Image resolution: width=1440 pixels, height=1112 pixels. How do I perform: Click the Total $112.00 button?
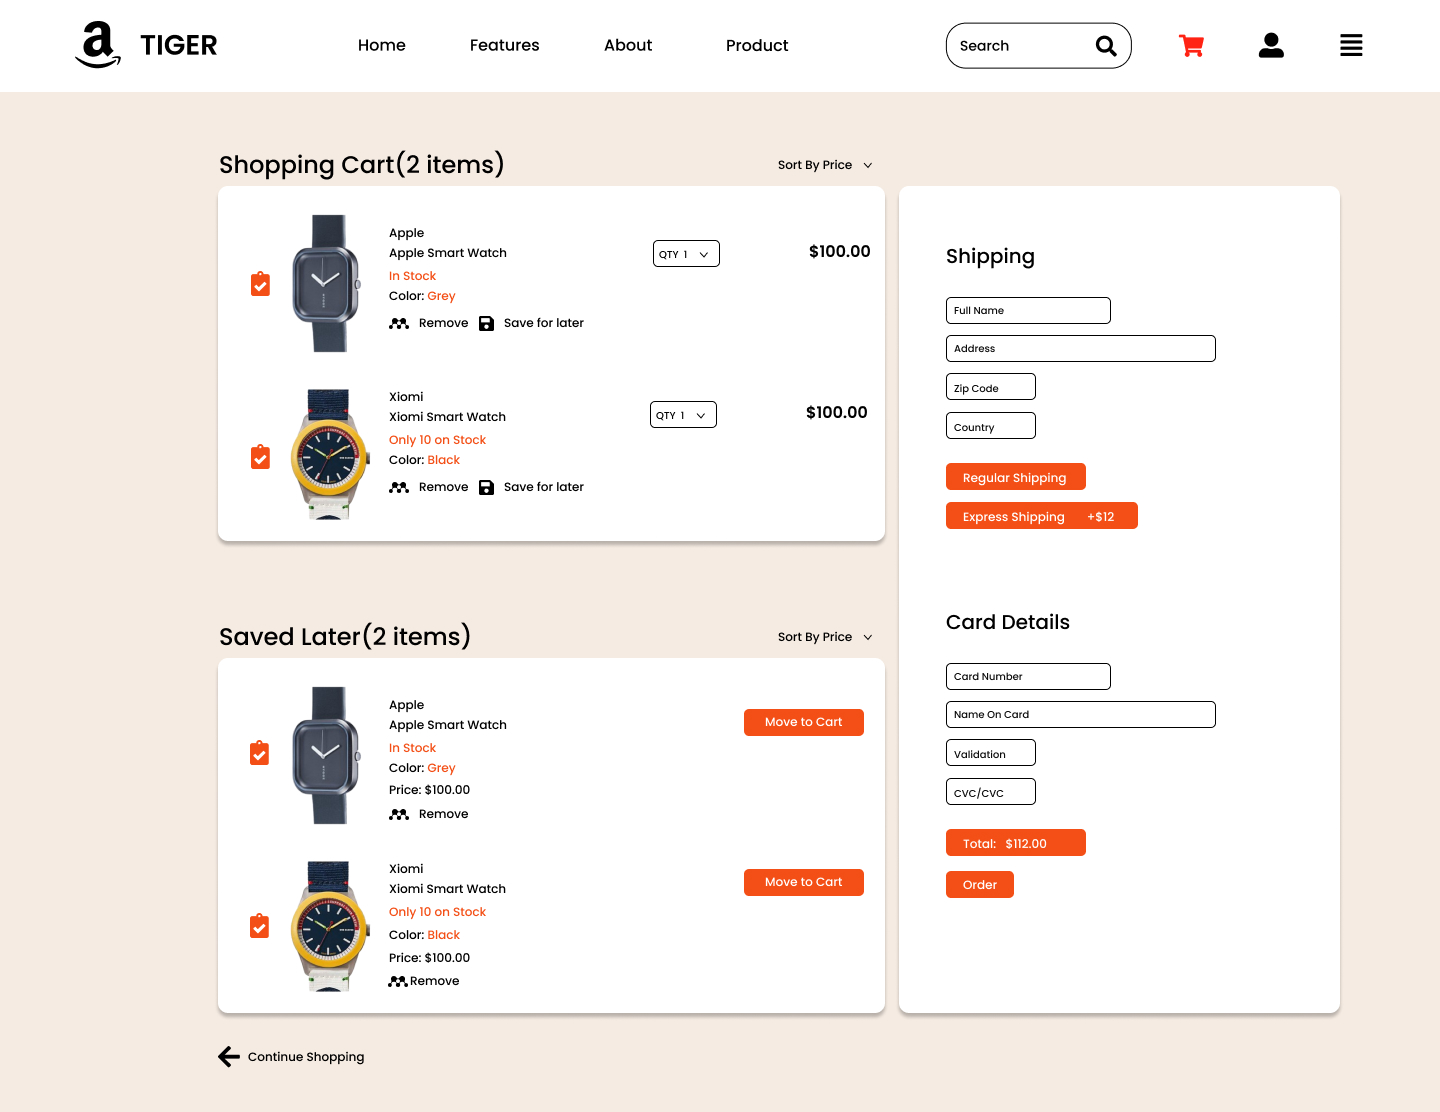[x=1016, y=843]
